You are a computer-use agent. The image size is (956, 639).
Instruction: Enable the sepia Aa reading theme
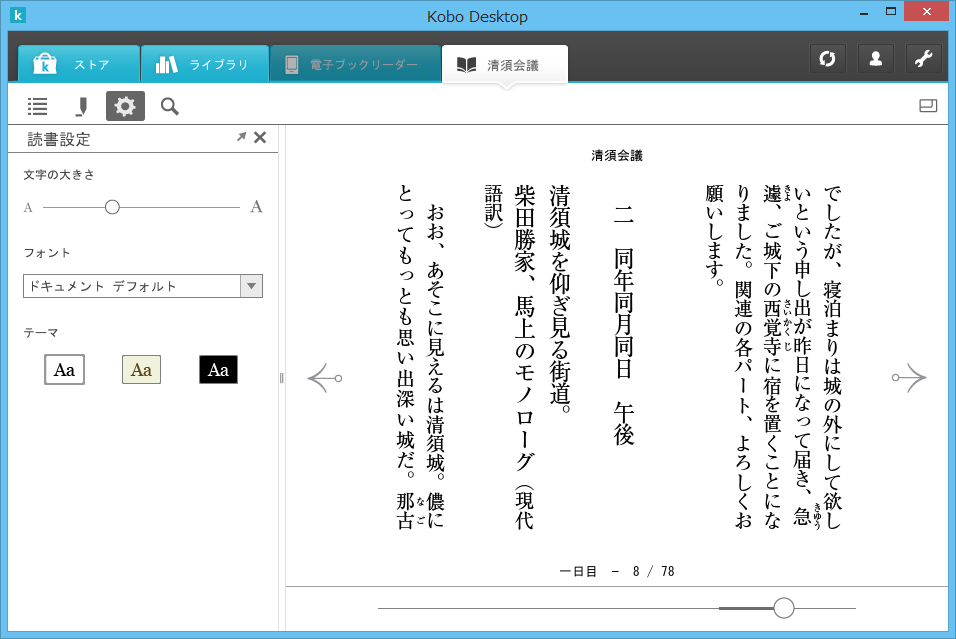click(141, 369)
